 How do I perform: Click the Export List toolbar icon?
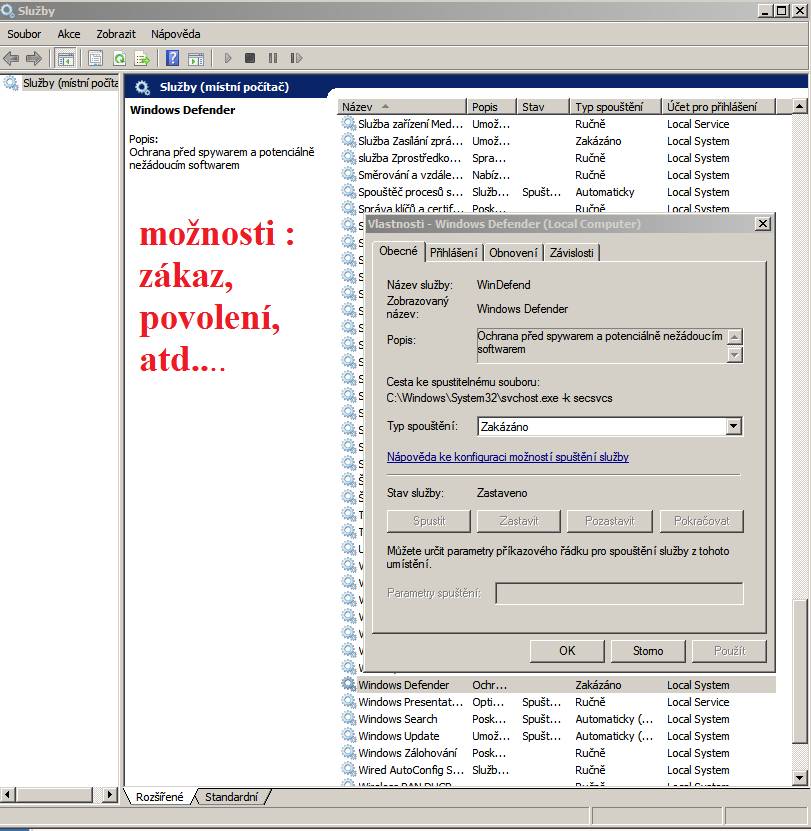pyautogui.click(x=143, y=58)
